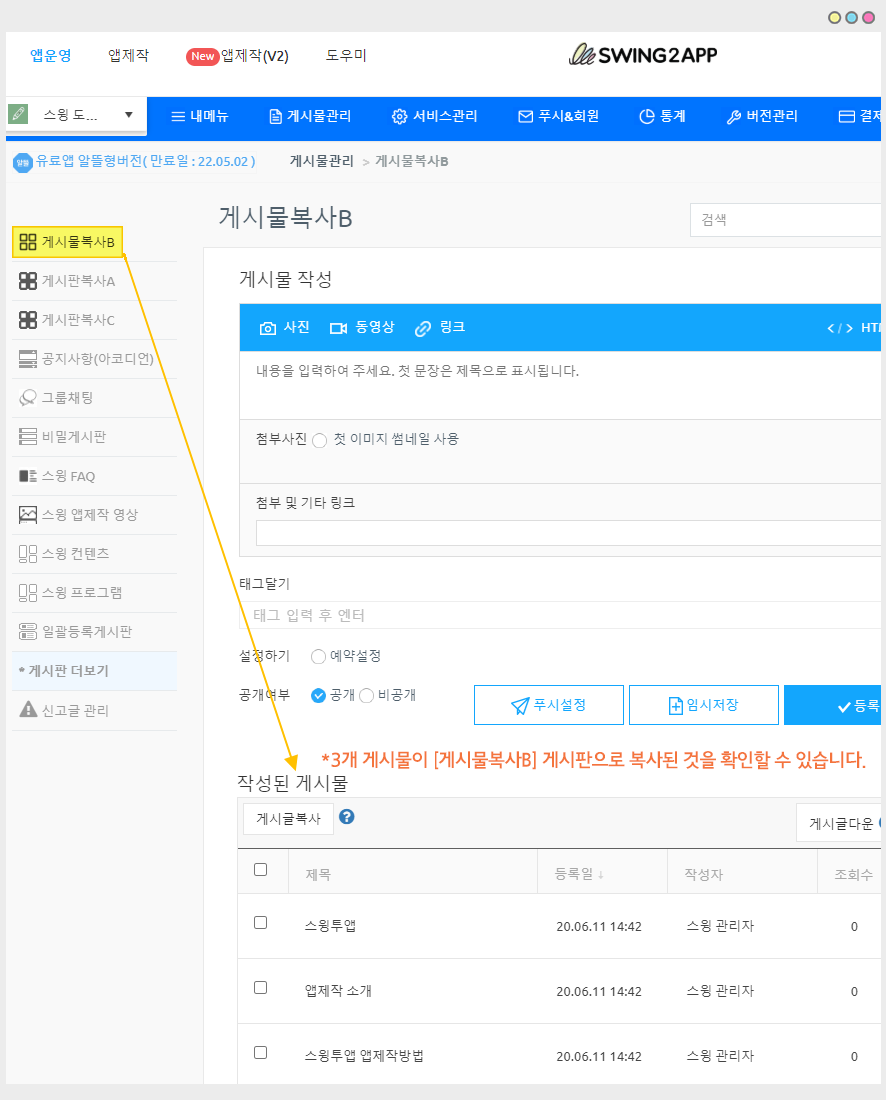
Task: Click the 그룹채팅 chat bubble icon
Action: tap(28, 398)
